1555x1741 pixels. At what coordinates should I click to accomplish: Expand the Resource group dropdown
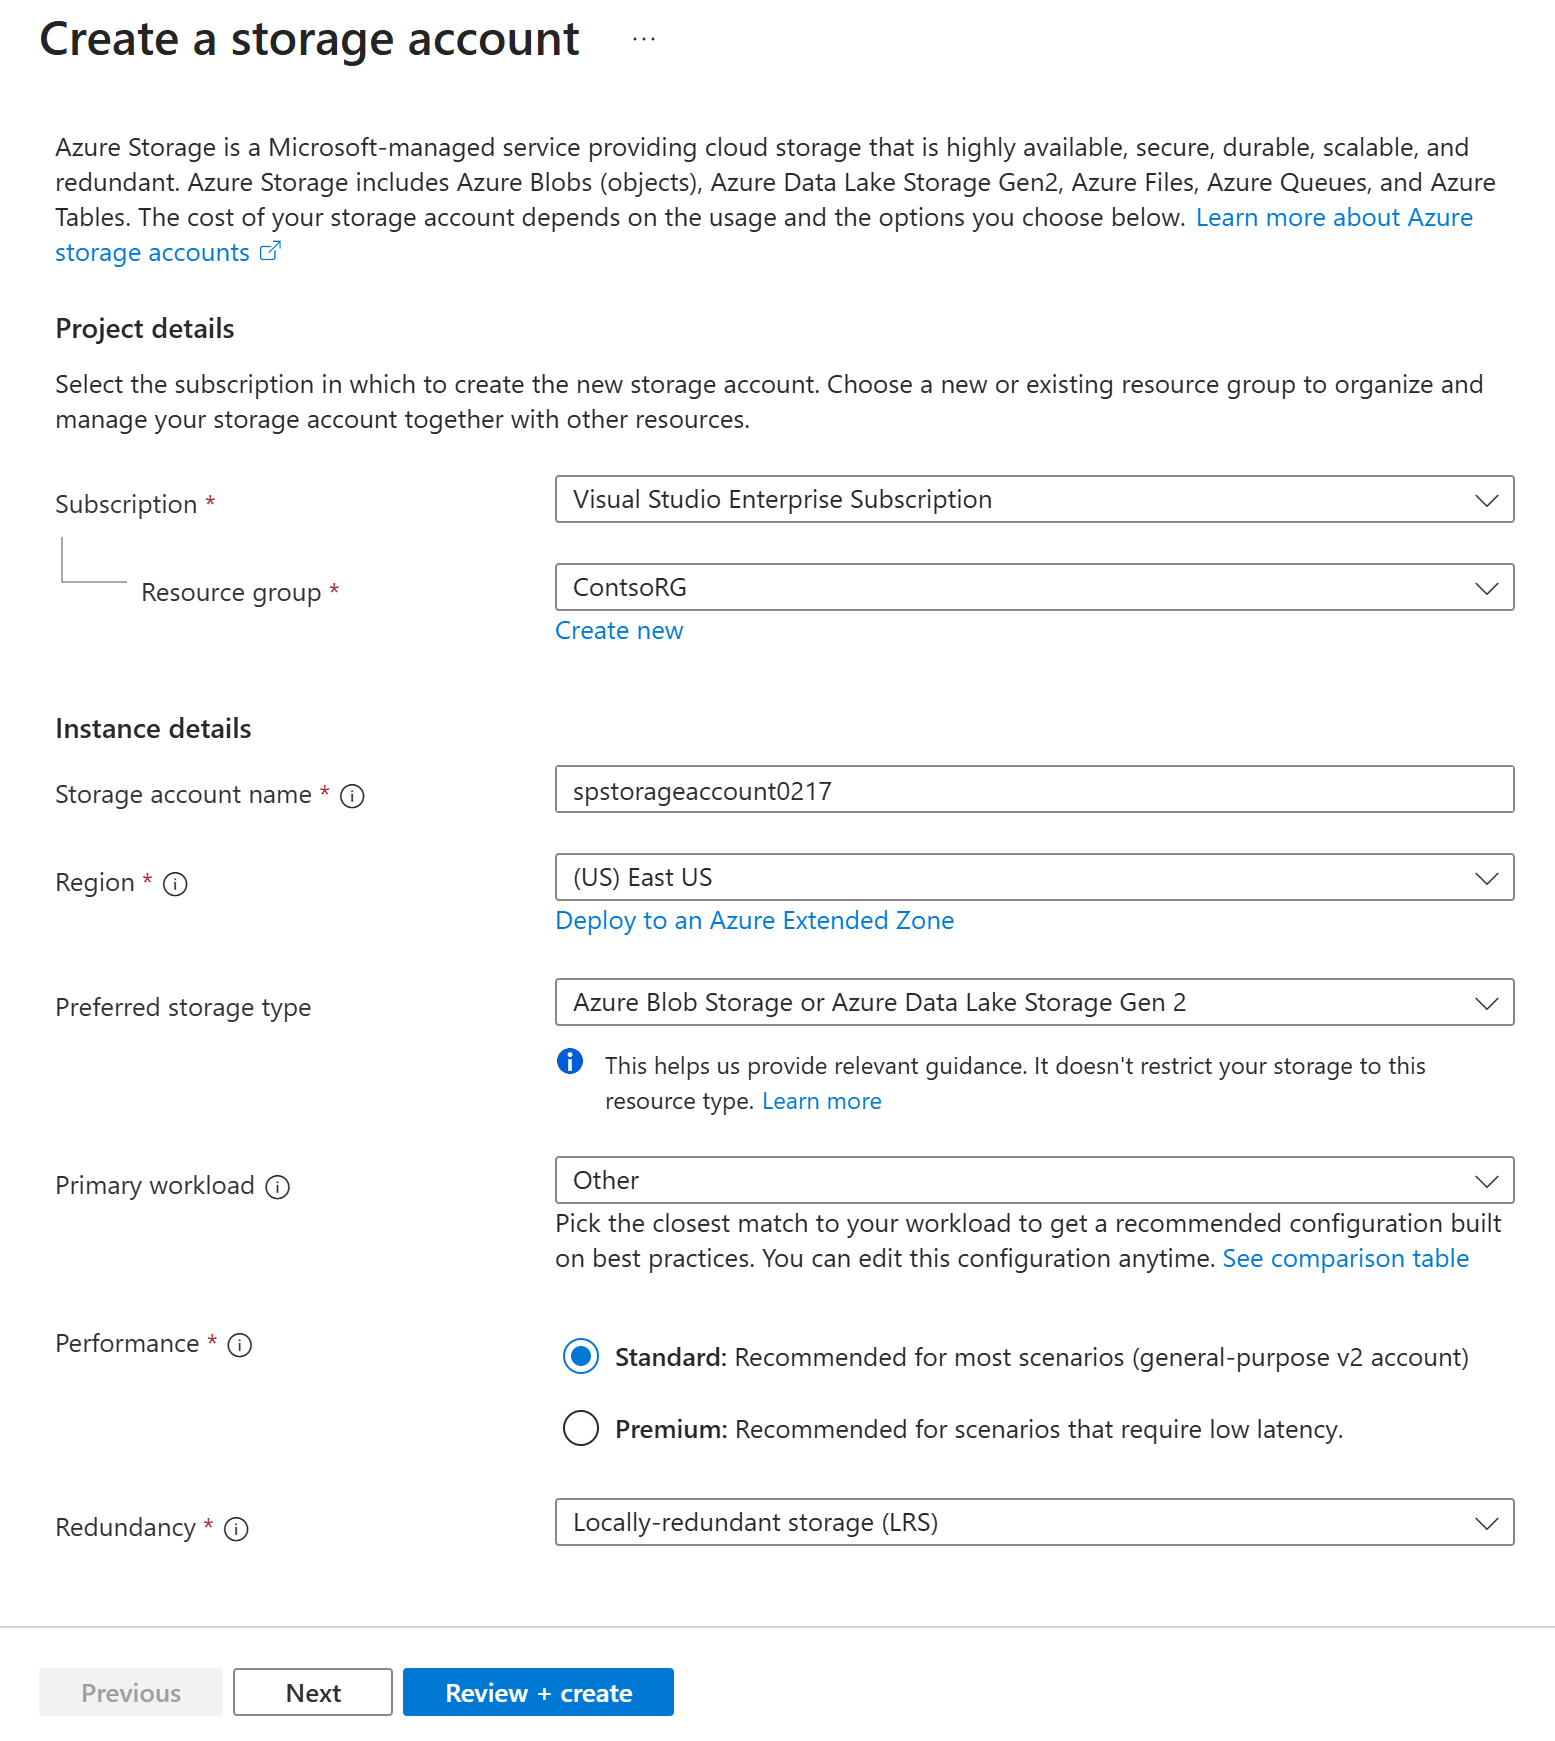click(x=1034, y=588)
